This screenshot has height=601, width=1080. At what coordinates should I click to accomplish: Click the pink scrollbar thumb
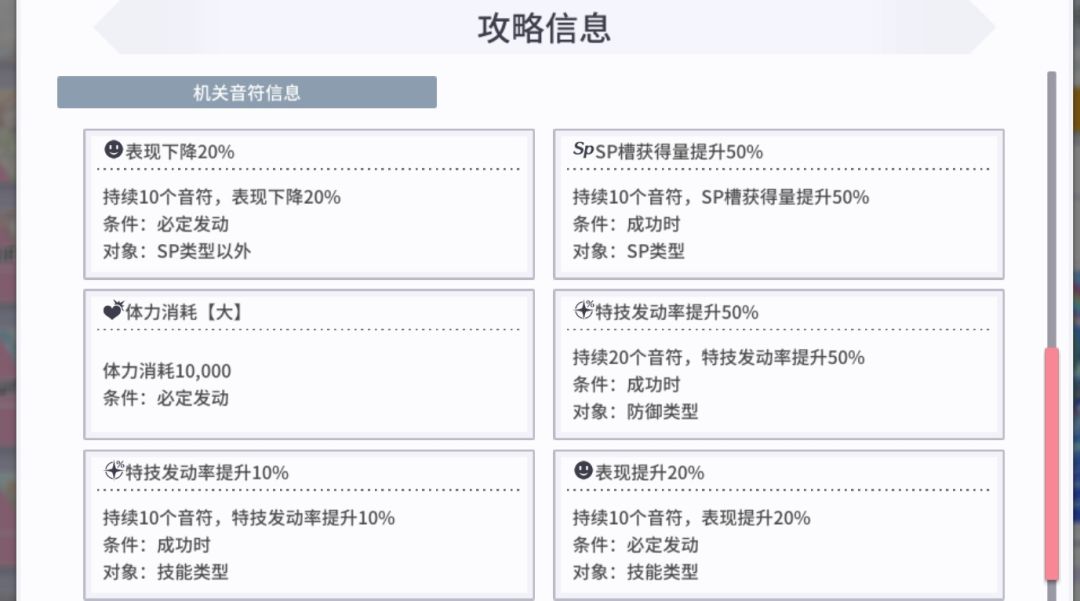click(1051, 463)
